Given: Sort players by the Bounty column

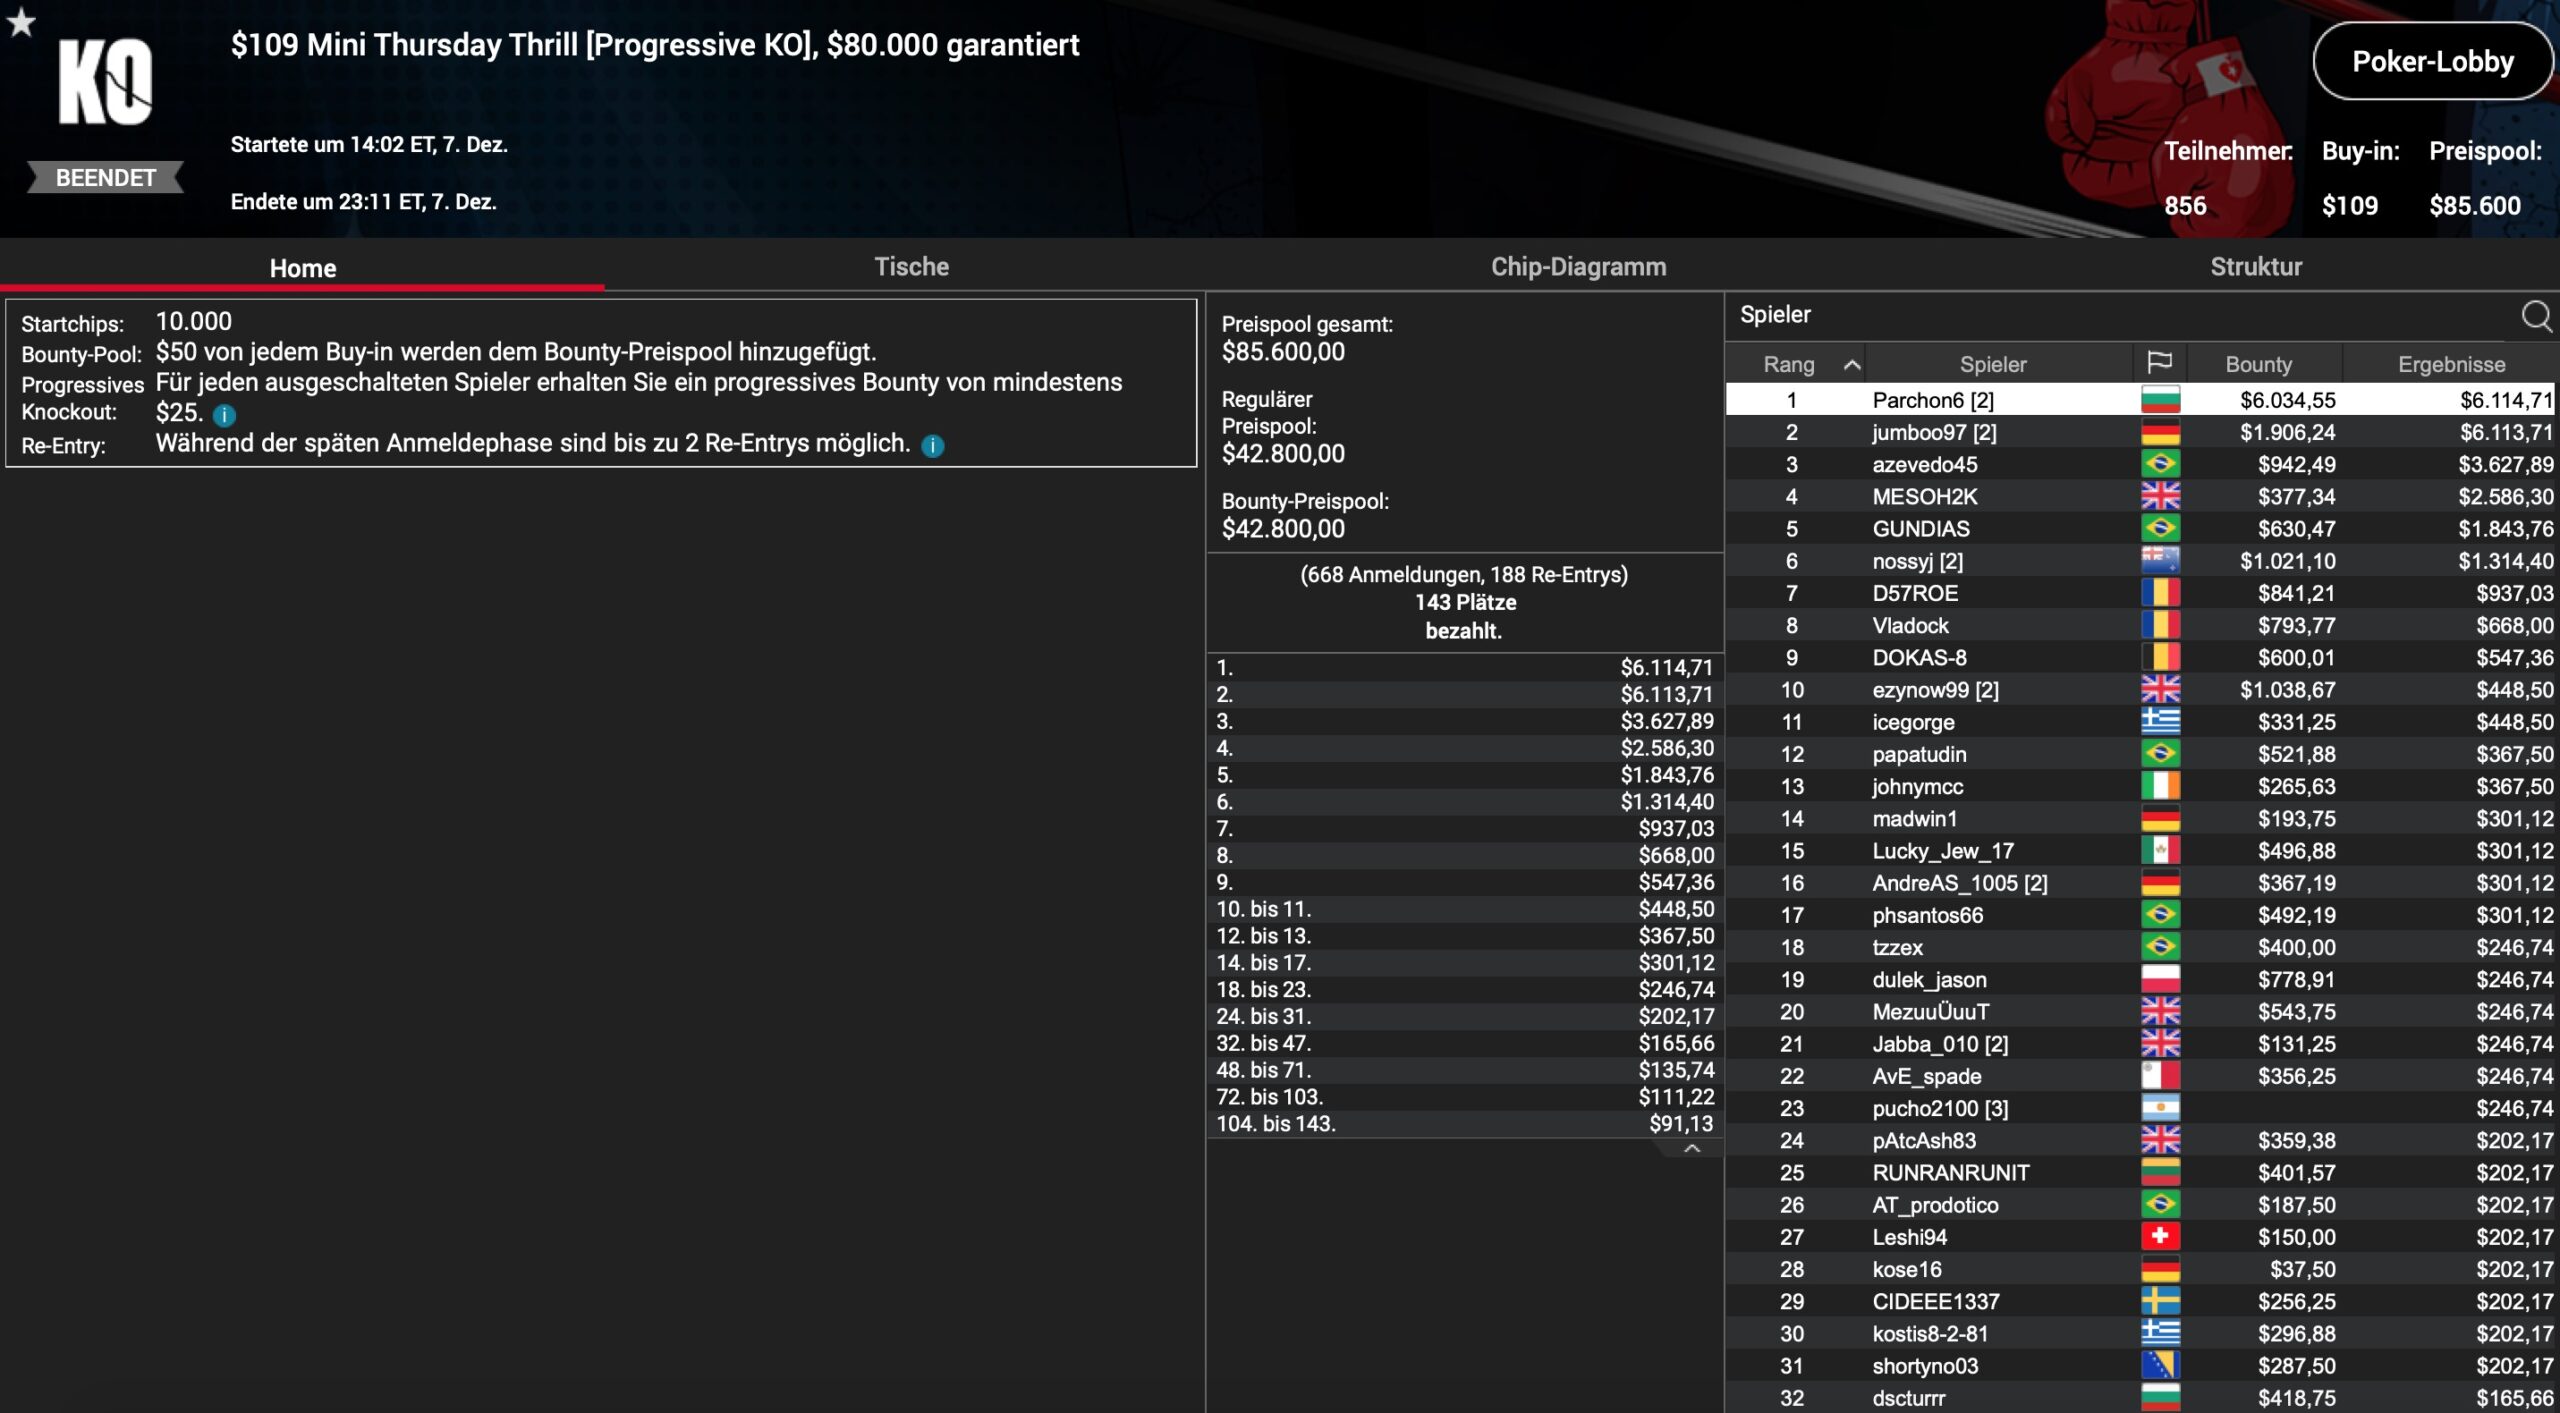Looking at the screenshot, I should 2258,365.
